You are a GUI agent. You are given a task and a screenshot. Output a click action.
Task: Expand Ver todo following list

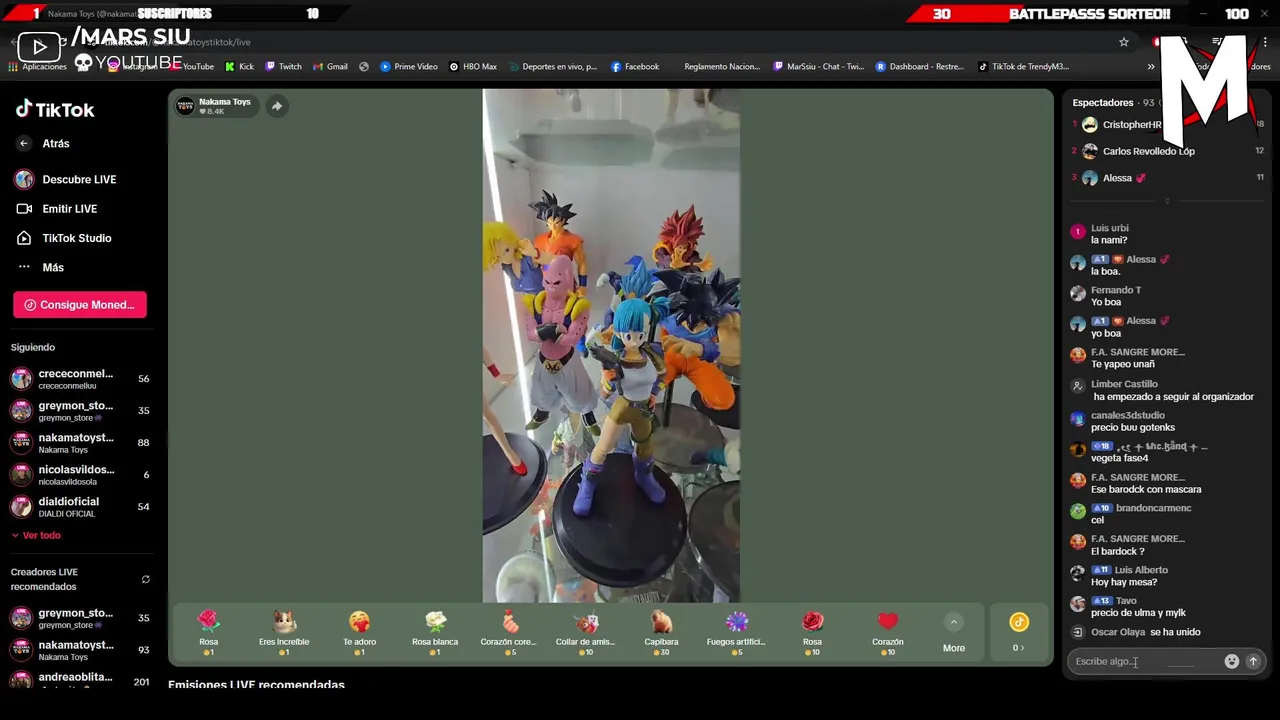click(x=36, y=535)
